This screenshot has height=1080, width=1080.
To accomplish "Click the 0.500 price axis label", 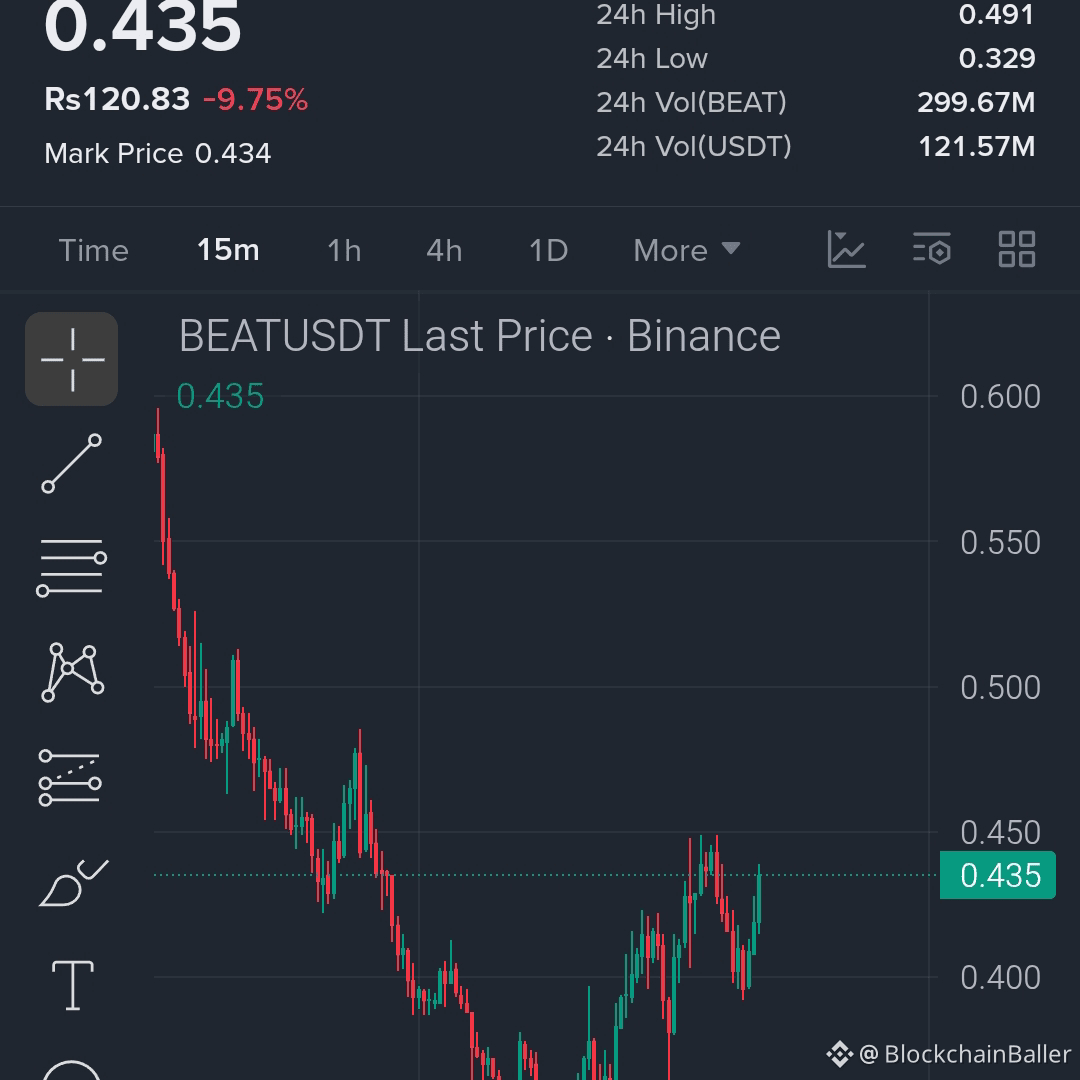I will click(x=1000, y=687).
